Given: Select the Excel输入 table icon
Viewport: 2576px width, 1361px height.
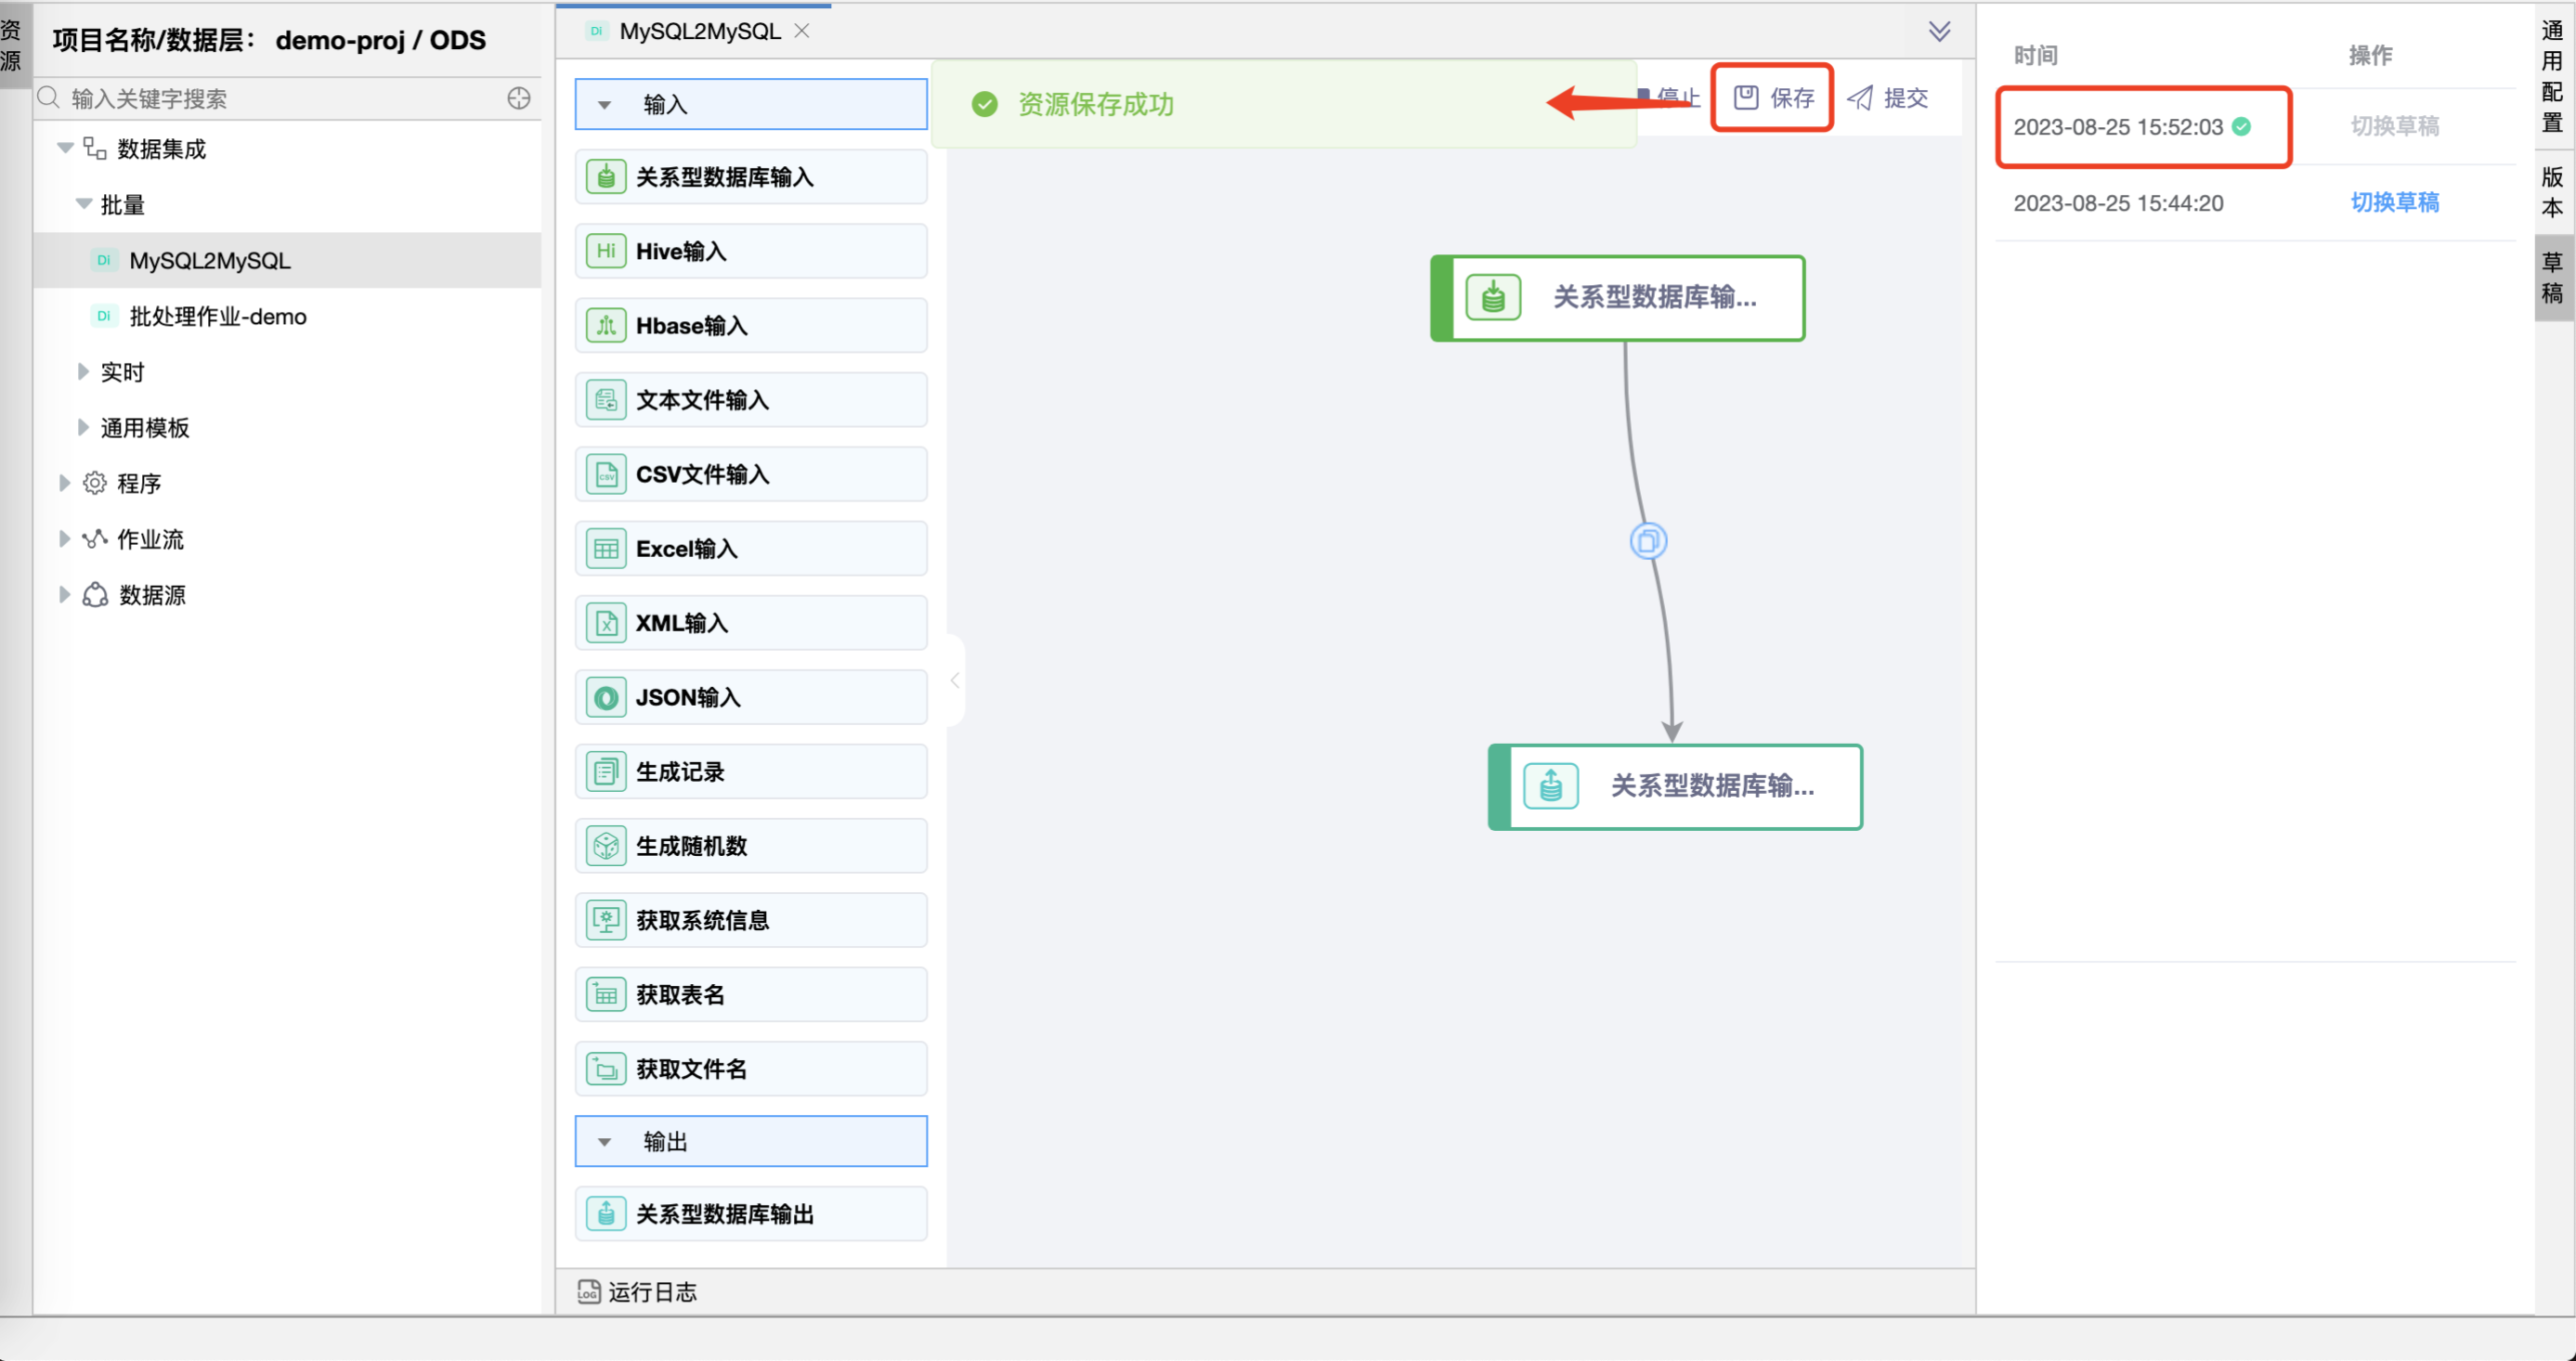Looking at the screenshot, I should point(606,549).
